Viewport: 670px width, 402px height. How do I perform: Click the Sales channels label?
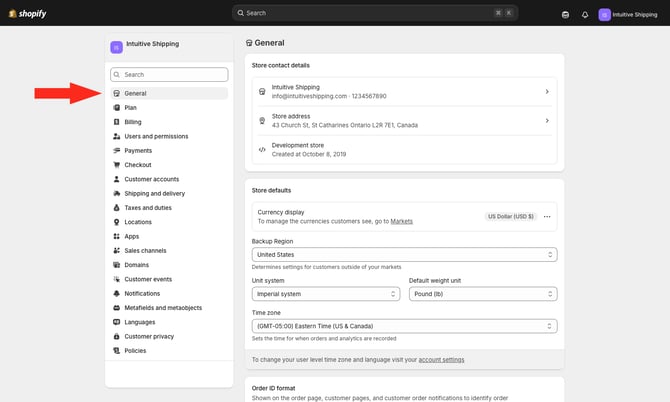click(x=145, y=251)
